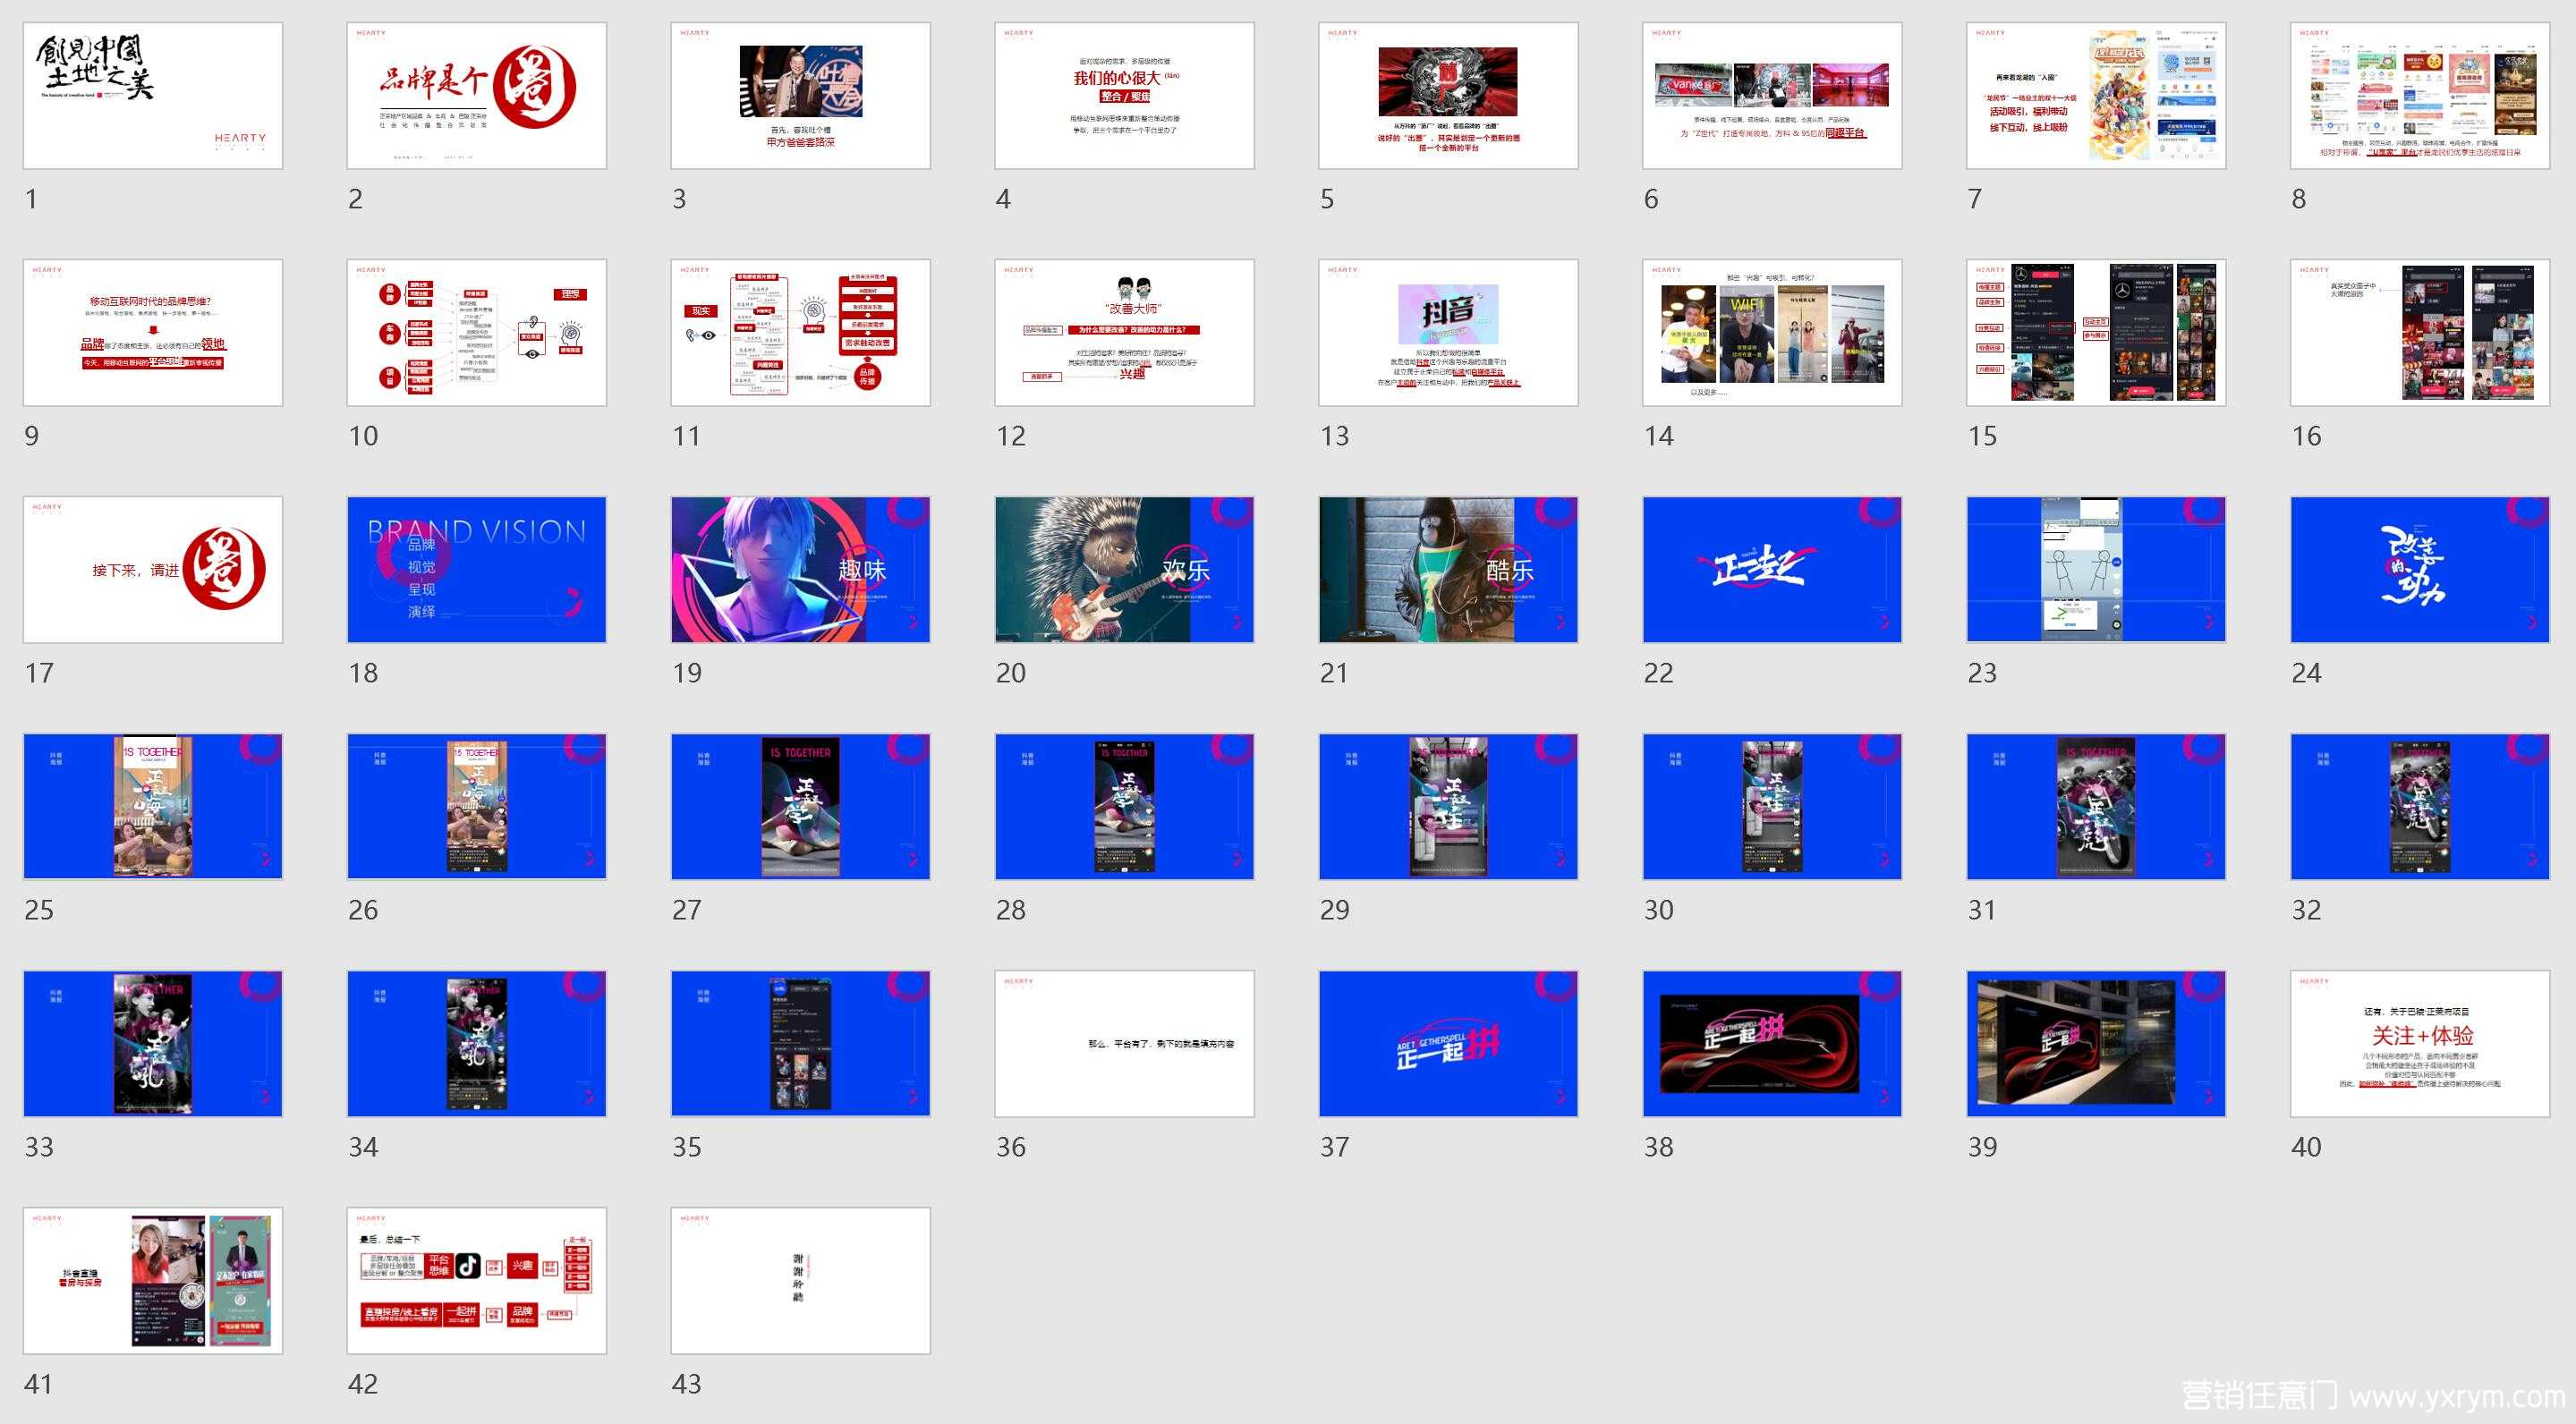Select slide 43 closing thumbnail
Screen dimensions: 2576x1424
tap(801, 1281)
